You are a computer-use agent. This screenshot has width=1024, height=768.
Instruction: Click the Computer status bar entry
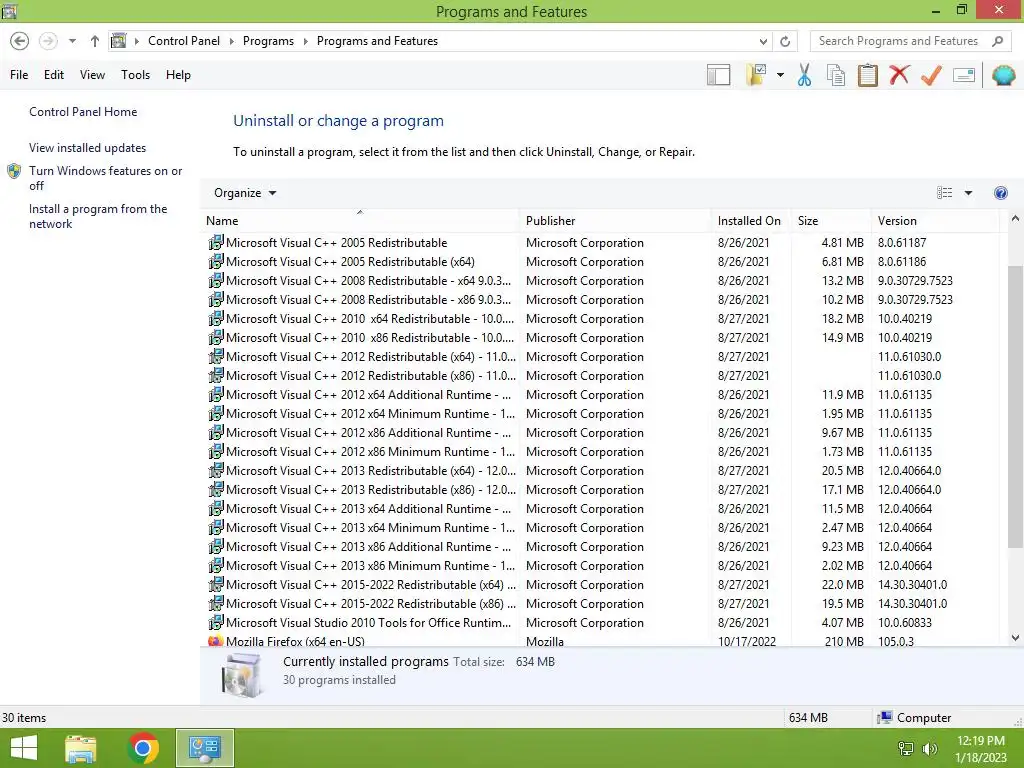[914, 717]
